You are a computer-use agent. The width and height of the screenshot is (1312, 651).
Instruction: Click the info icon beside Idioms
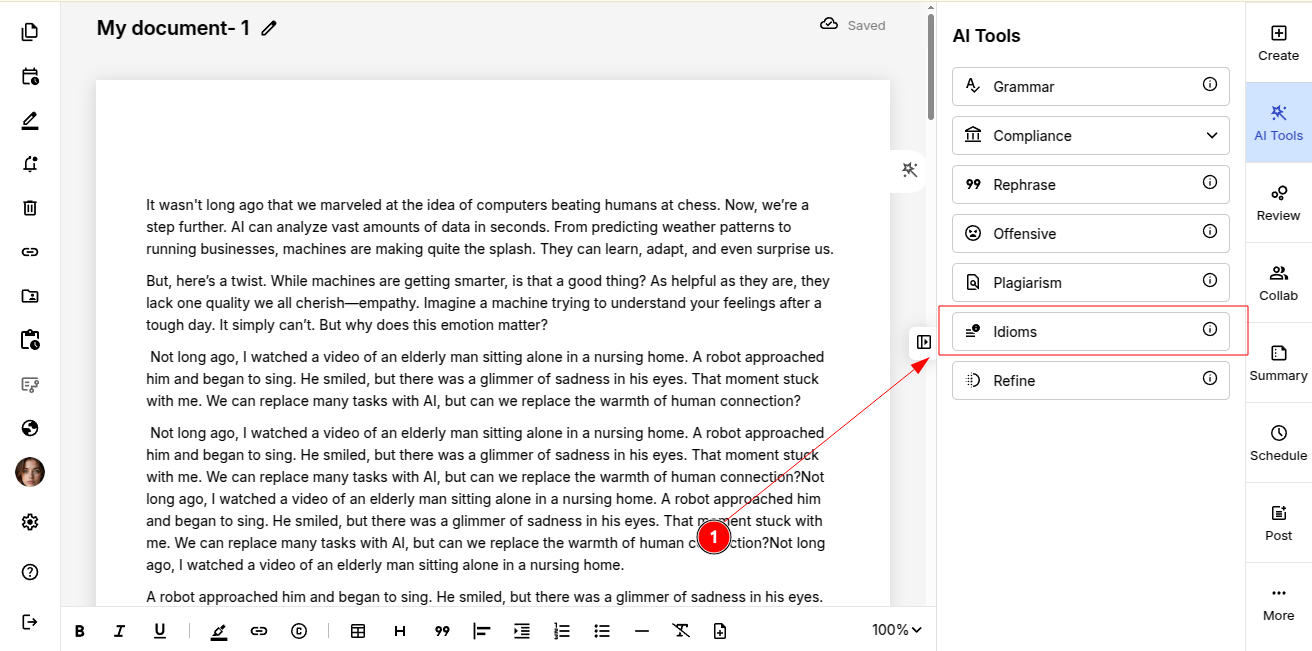[1209, 330]
